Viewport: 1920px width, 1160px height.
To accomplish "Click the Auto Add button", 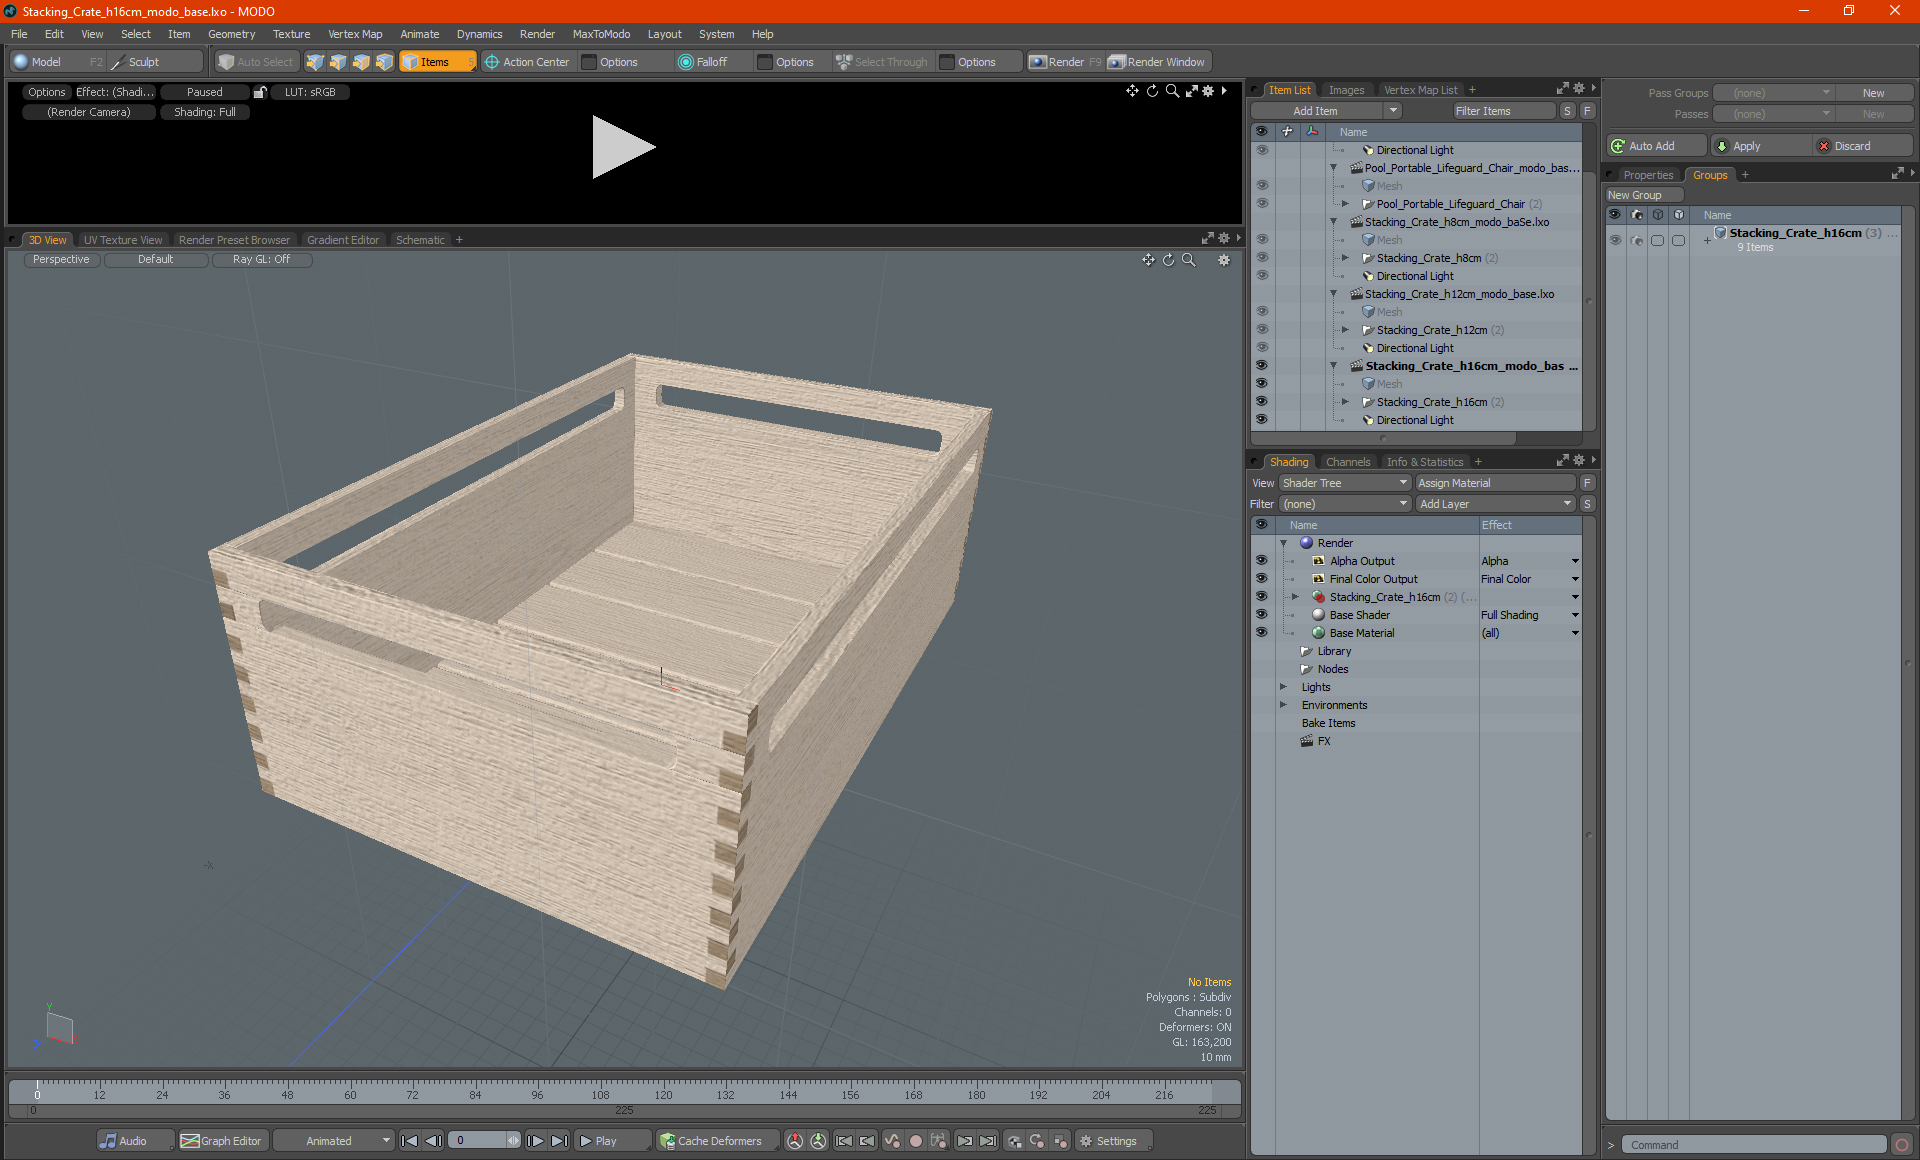I will (1652, 146).
